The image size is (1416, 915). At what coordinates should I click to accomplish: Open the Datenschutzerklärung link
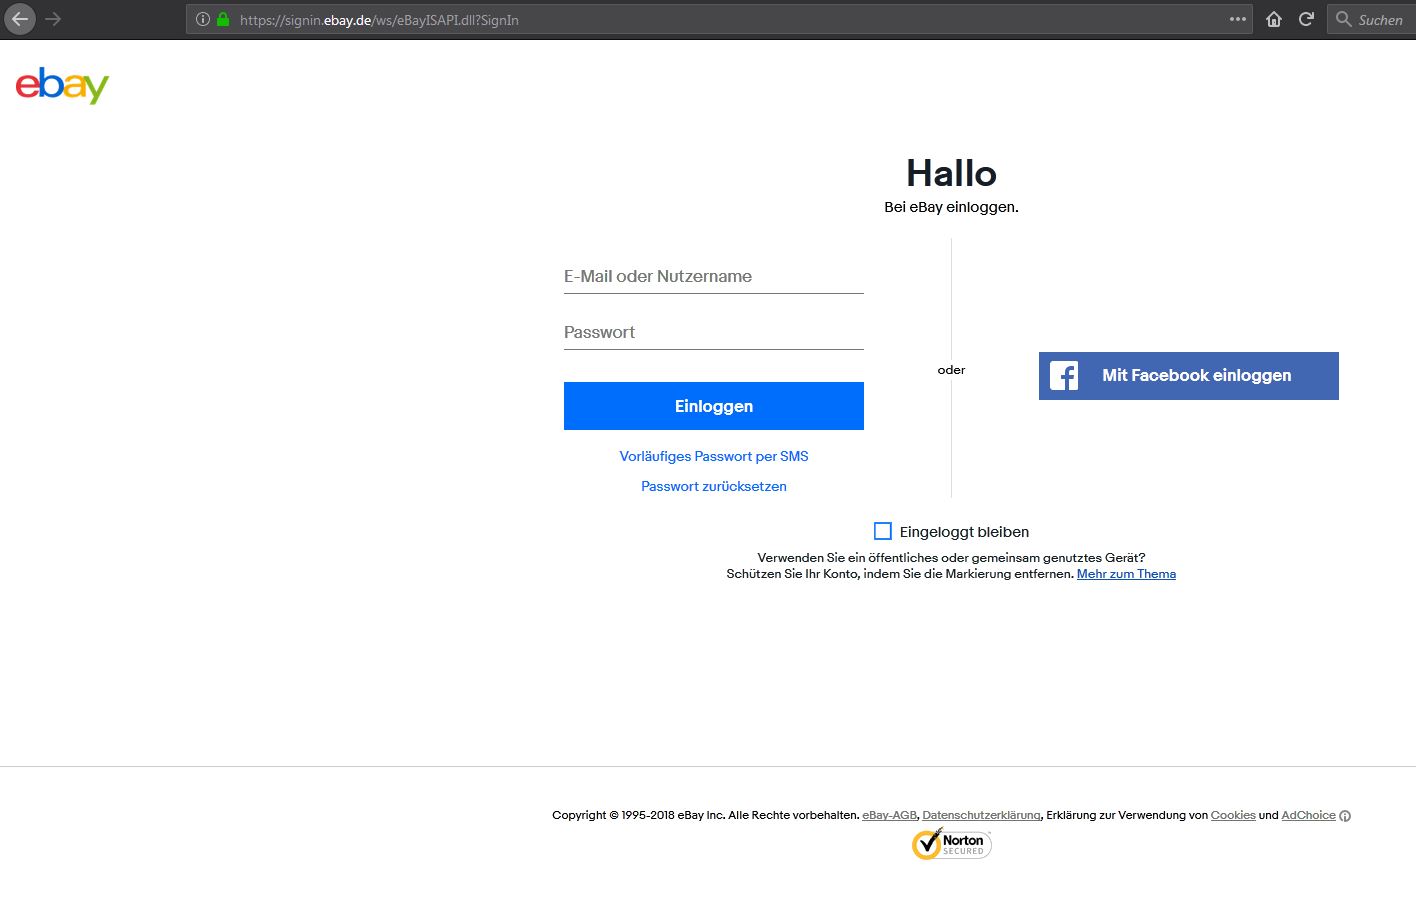pyautogui.click(x=981, y=815)
